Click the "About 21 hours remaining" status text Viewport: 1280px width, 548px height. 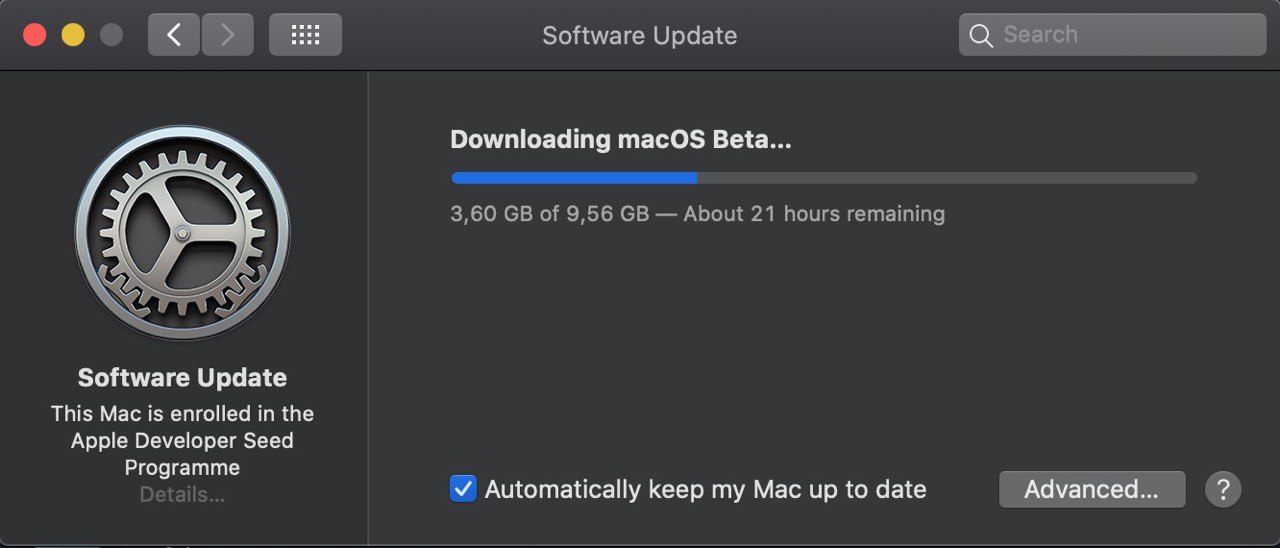[x=814, y=214]
